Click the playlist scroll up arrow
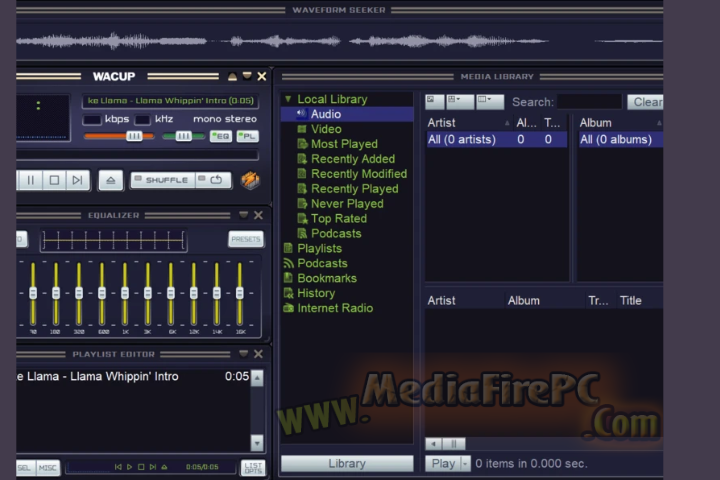Viewport: 720px width, 480px height. [x=257, y=378]
